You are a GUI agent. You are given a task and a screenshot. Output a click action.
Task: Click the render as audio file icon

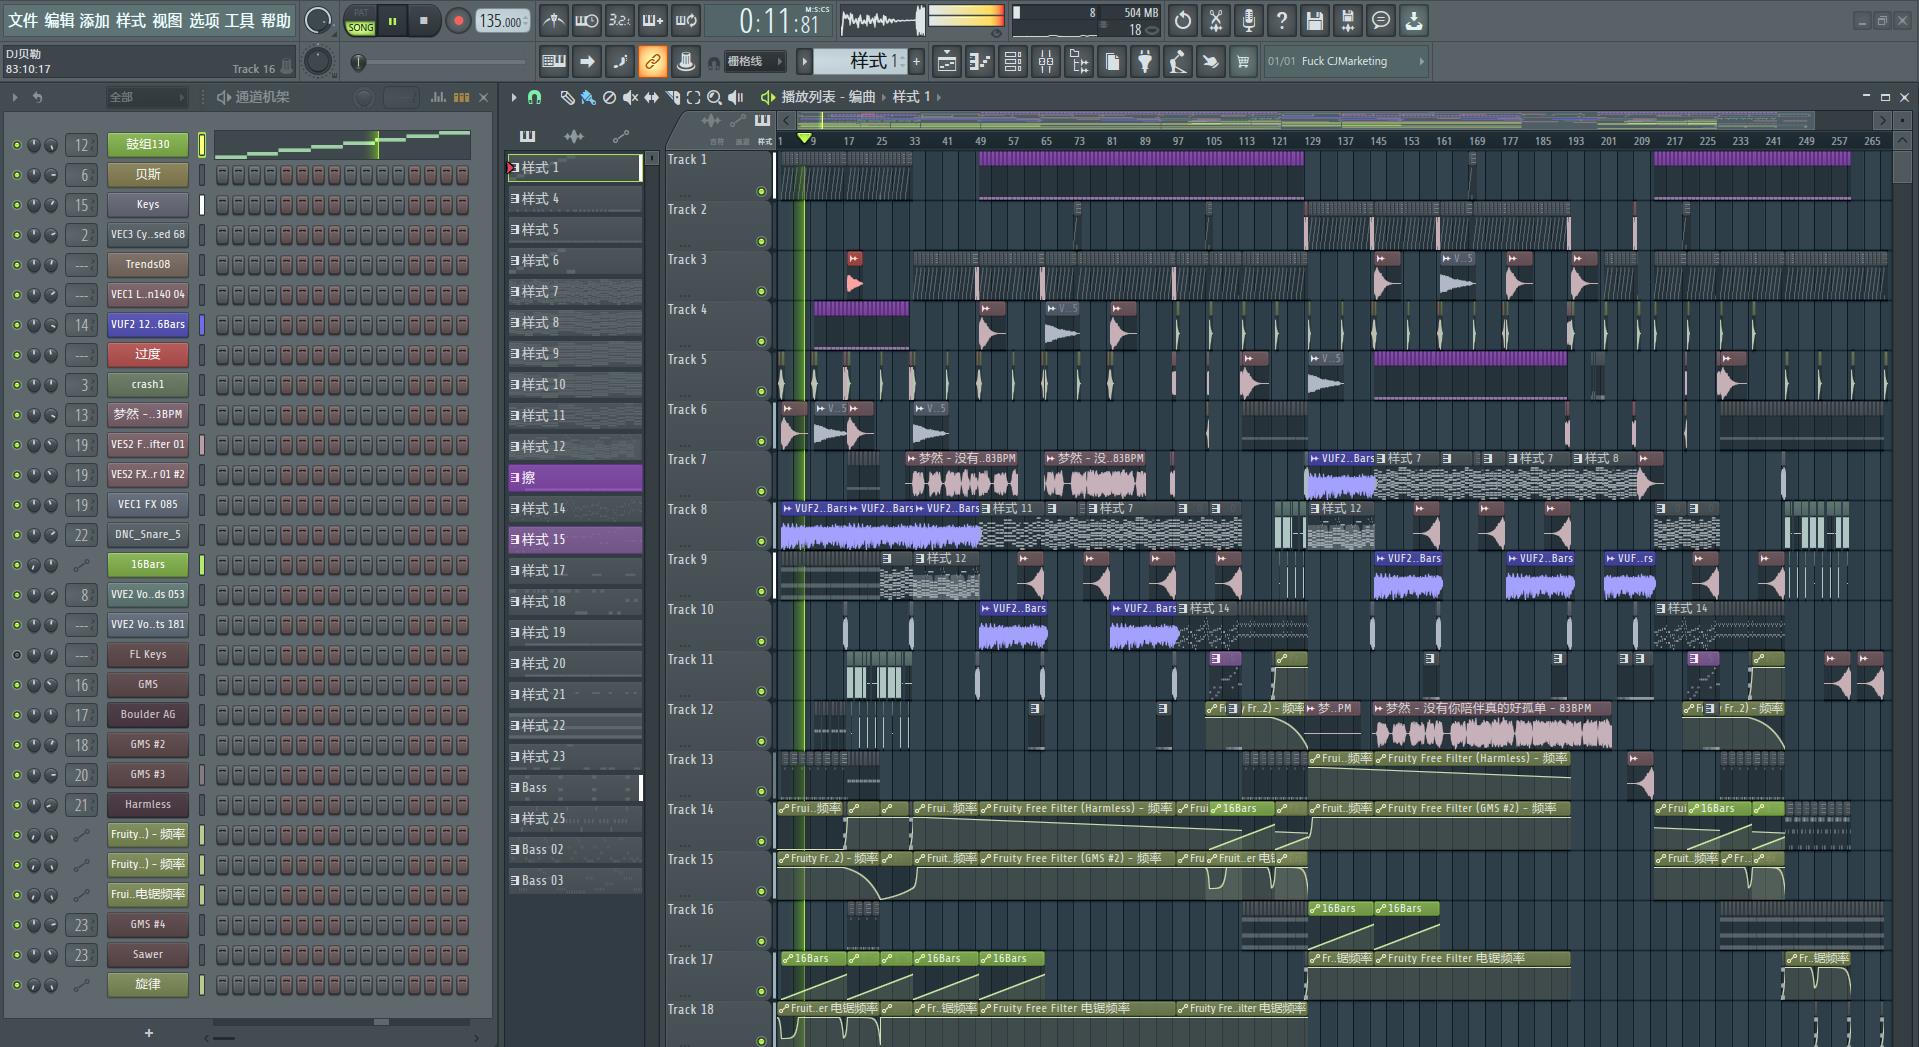[x=1348, y=20]
